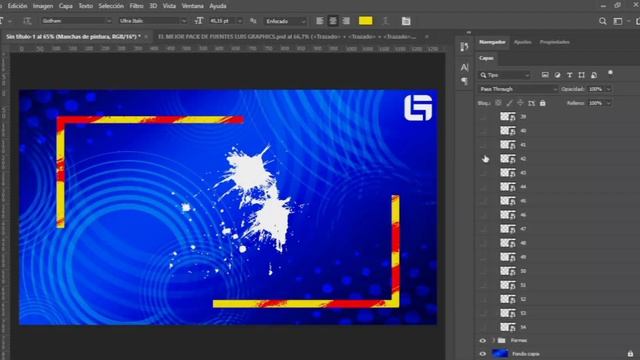Click the left align text icon
This screenshot has width=640, height=360.
(320, 21)
